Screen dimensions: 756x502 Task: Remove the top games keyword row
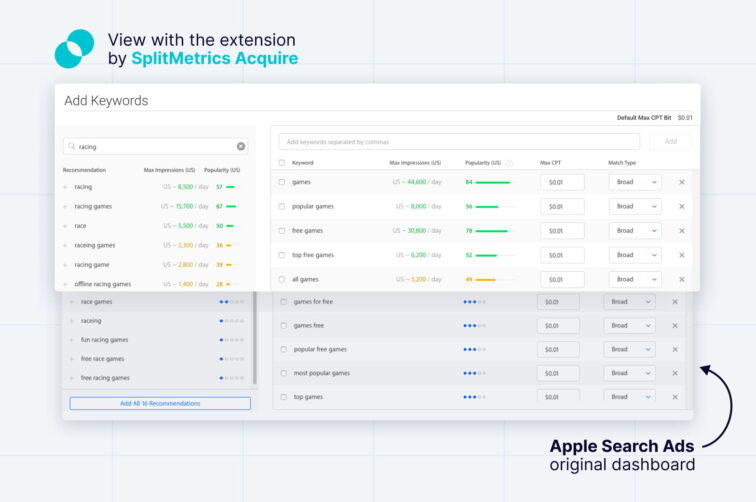tap(675, 397)
